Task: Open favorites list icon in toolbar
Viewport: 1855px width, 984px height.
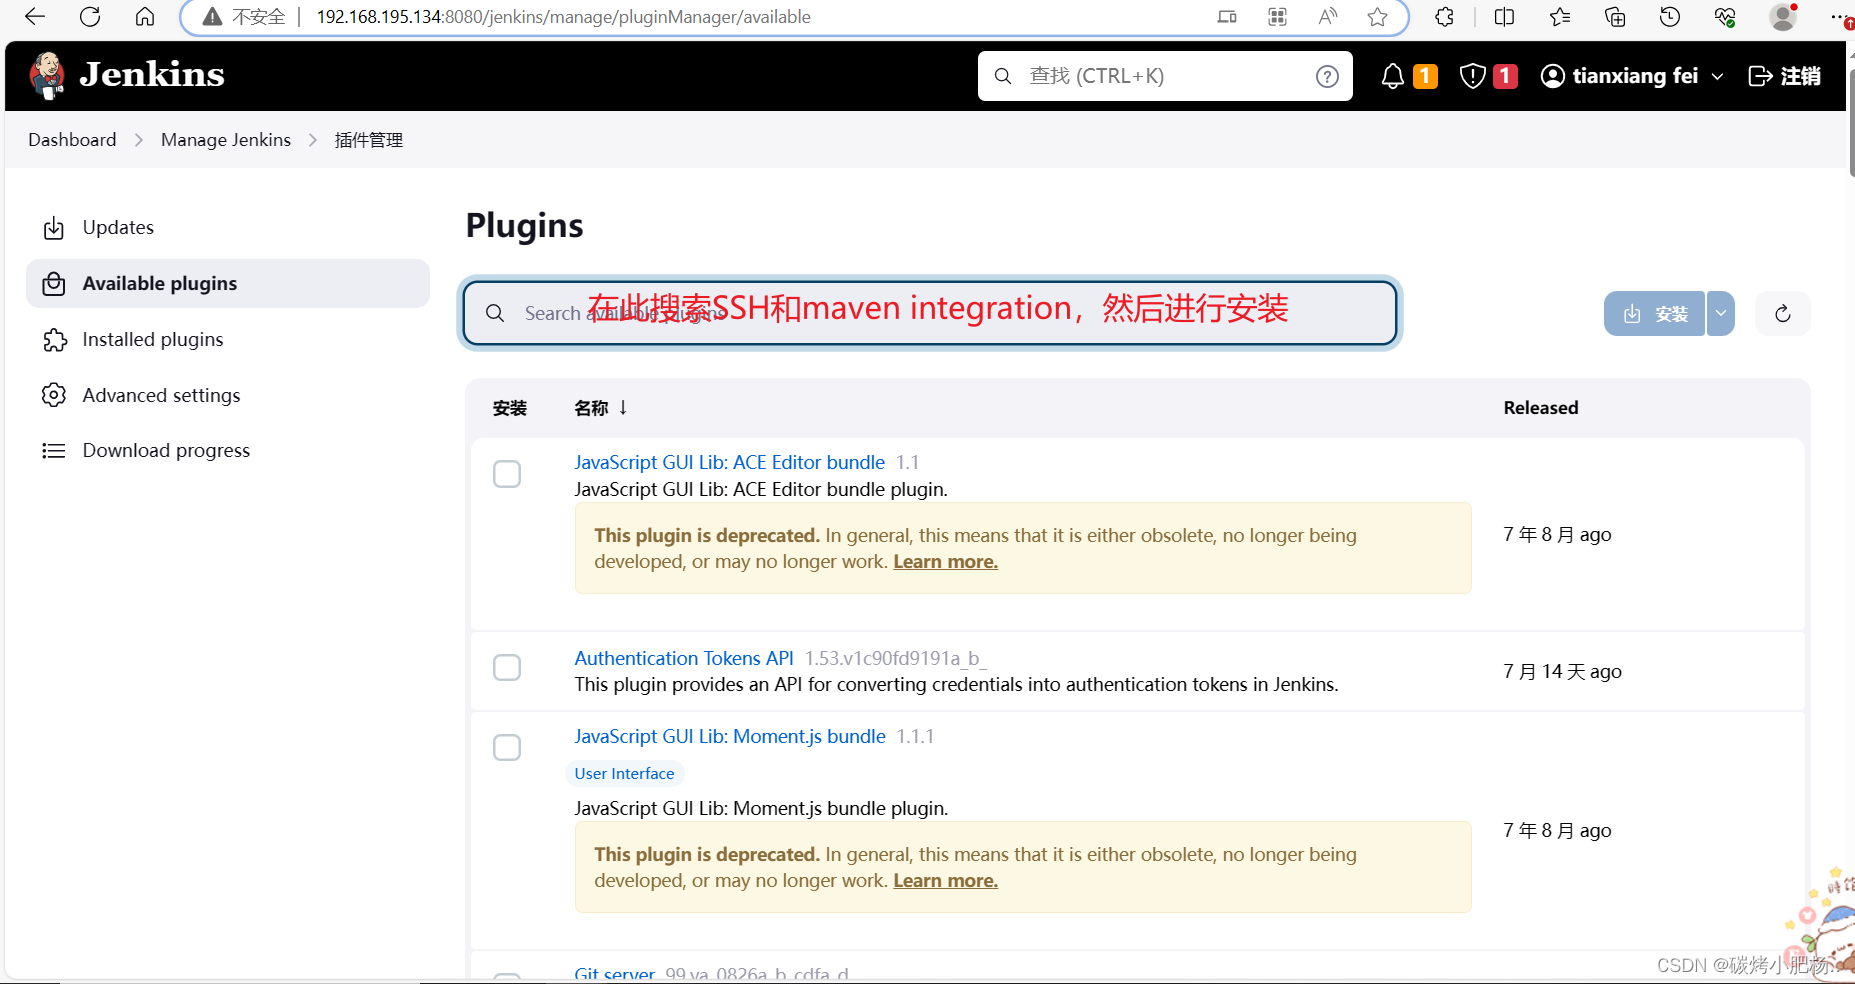Action: tap(1560, 16)
